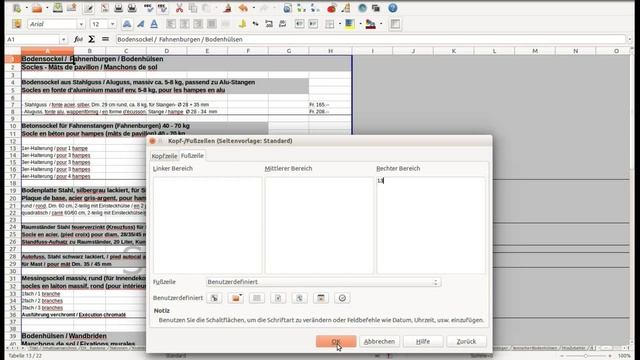This screenshot has height=360, width=640.
Task: Open Styles and Formatting
Action: (x=17, y=24)
